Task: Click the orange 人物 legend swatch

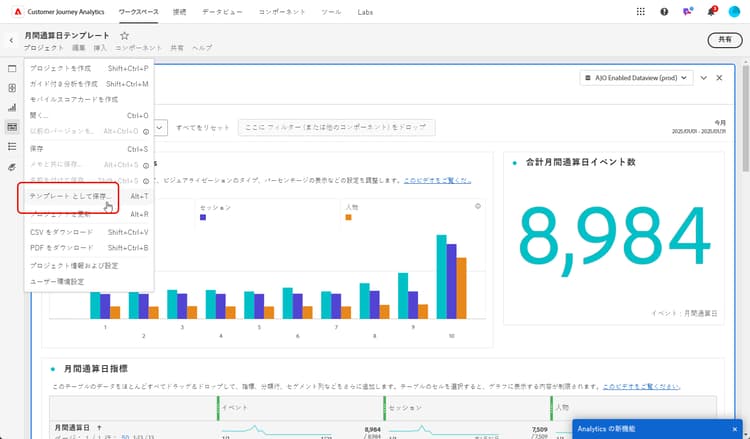Action: [x=348, y=217]
